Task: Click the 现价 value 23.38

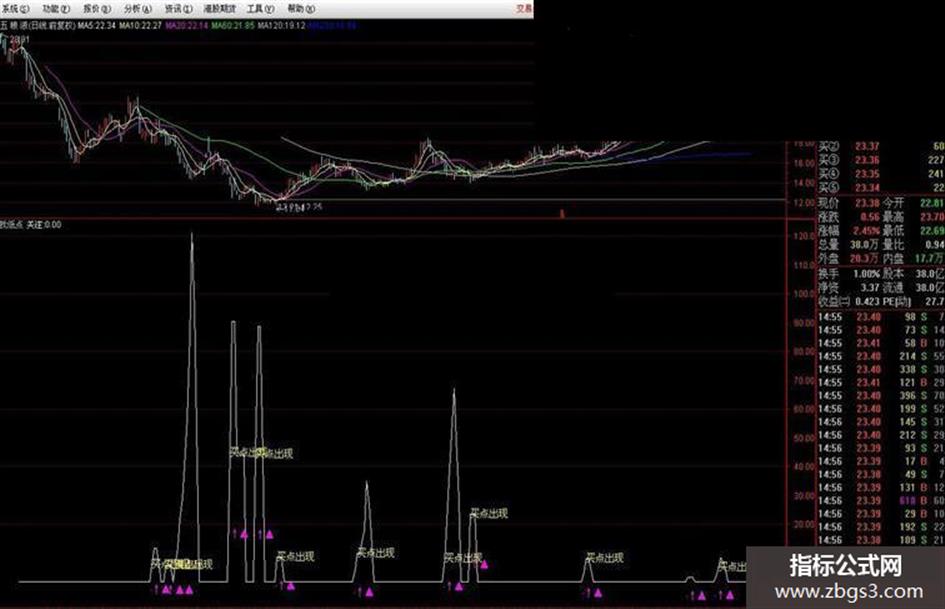Action: (x=867, y=203)
